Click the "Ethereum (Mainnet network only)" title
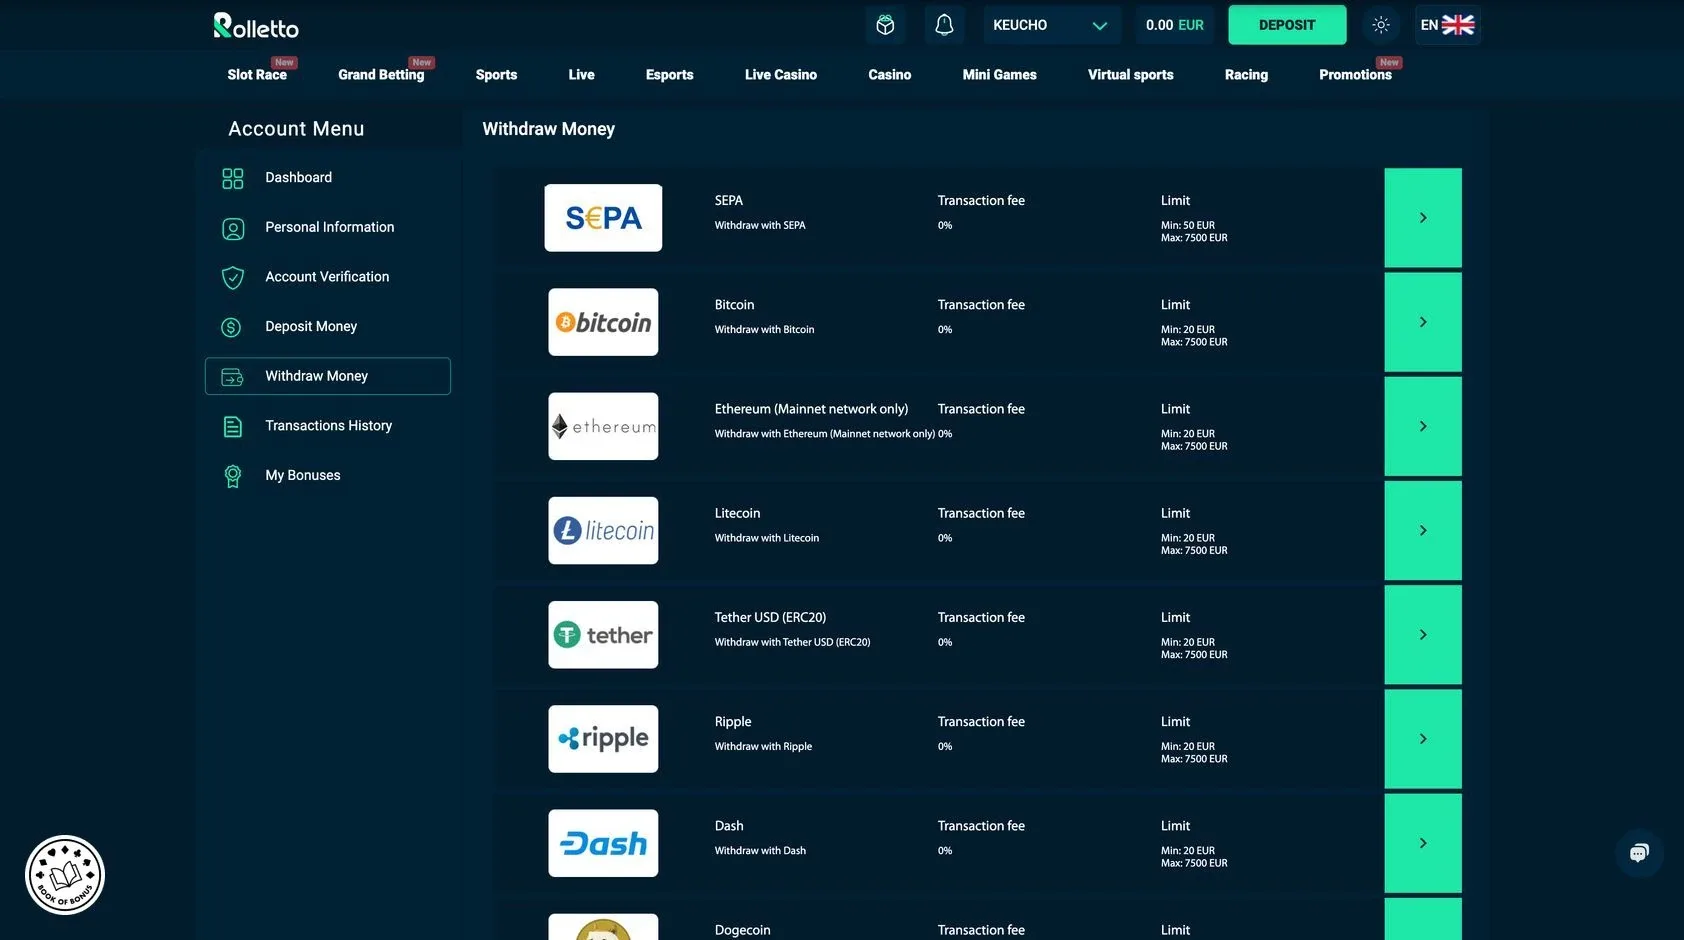 coord(811,409)
